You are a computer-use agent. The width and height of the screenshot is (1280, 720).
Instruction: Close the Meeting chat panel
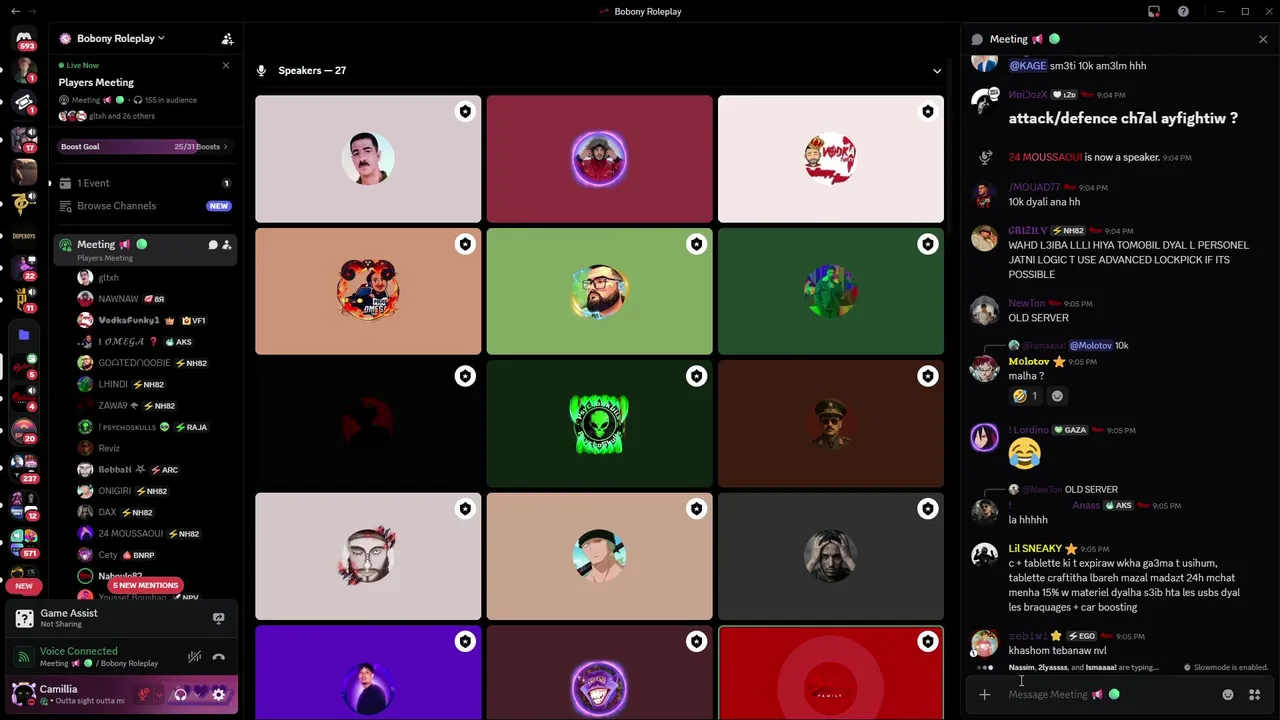[1263, 39]
